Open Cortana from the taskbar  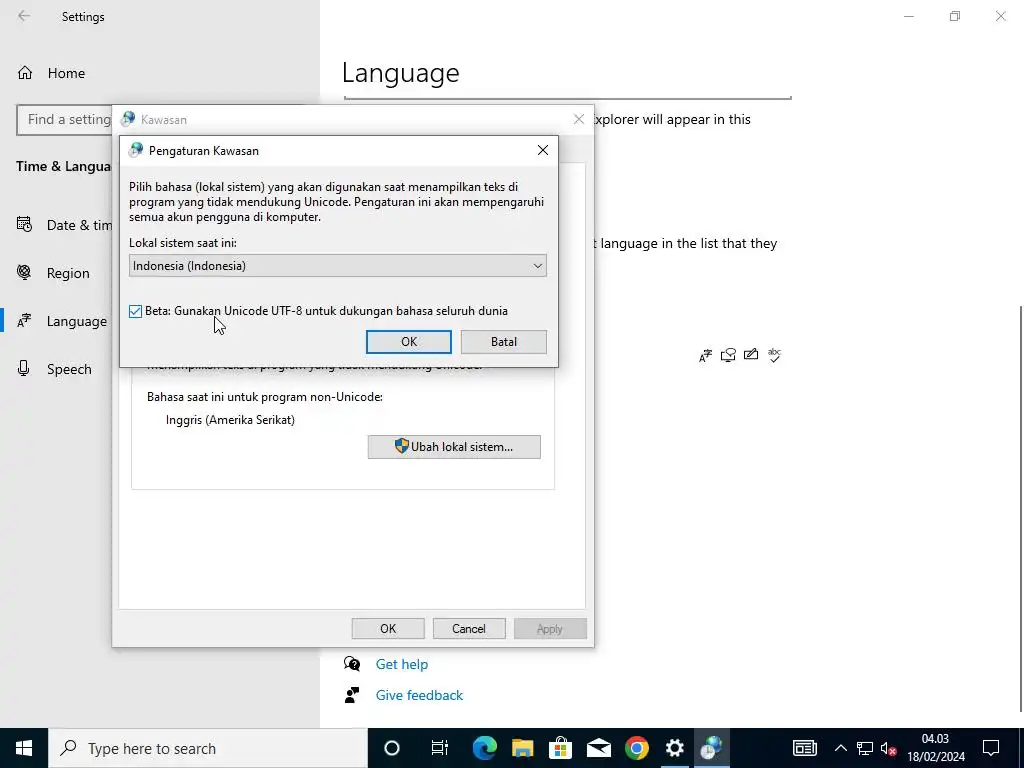tap(392, 748)
